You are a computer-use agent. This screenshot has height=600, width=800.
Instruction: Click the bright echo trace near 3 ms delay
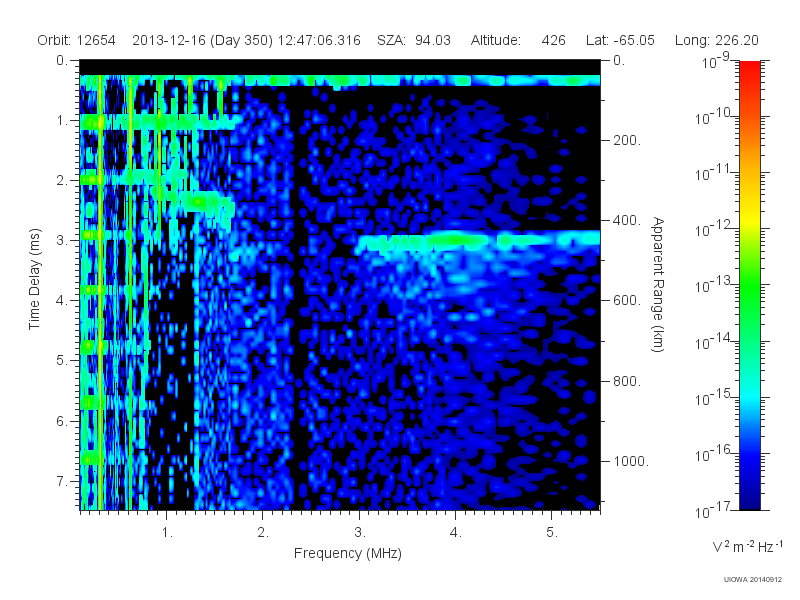point(477,240)
